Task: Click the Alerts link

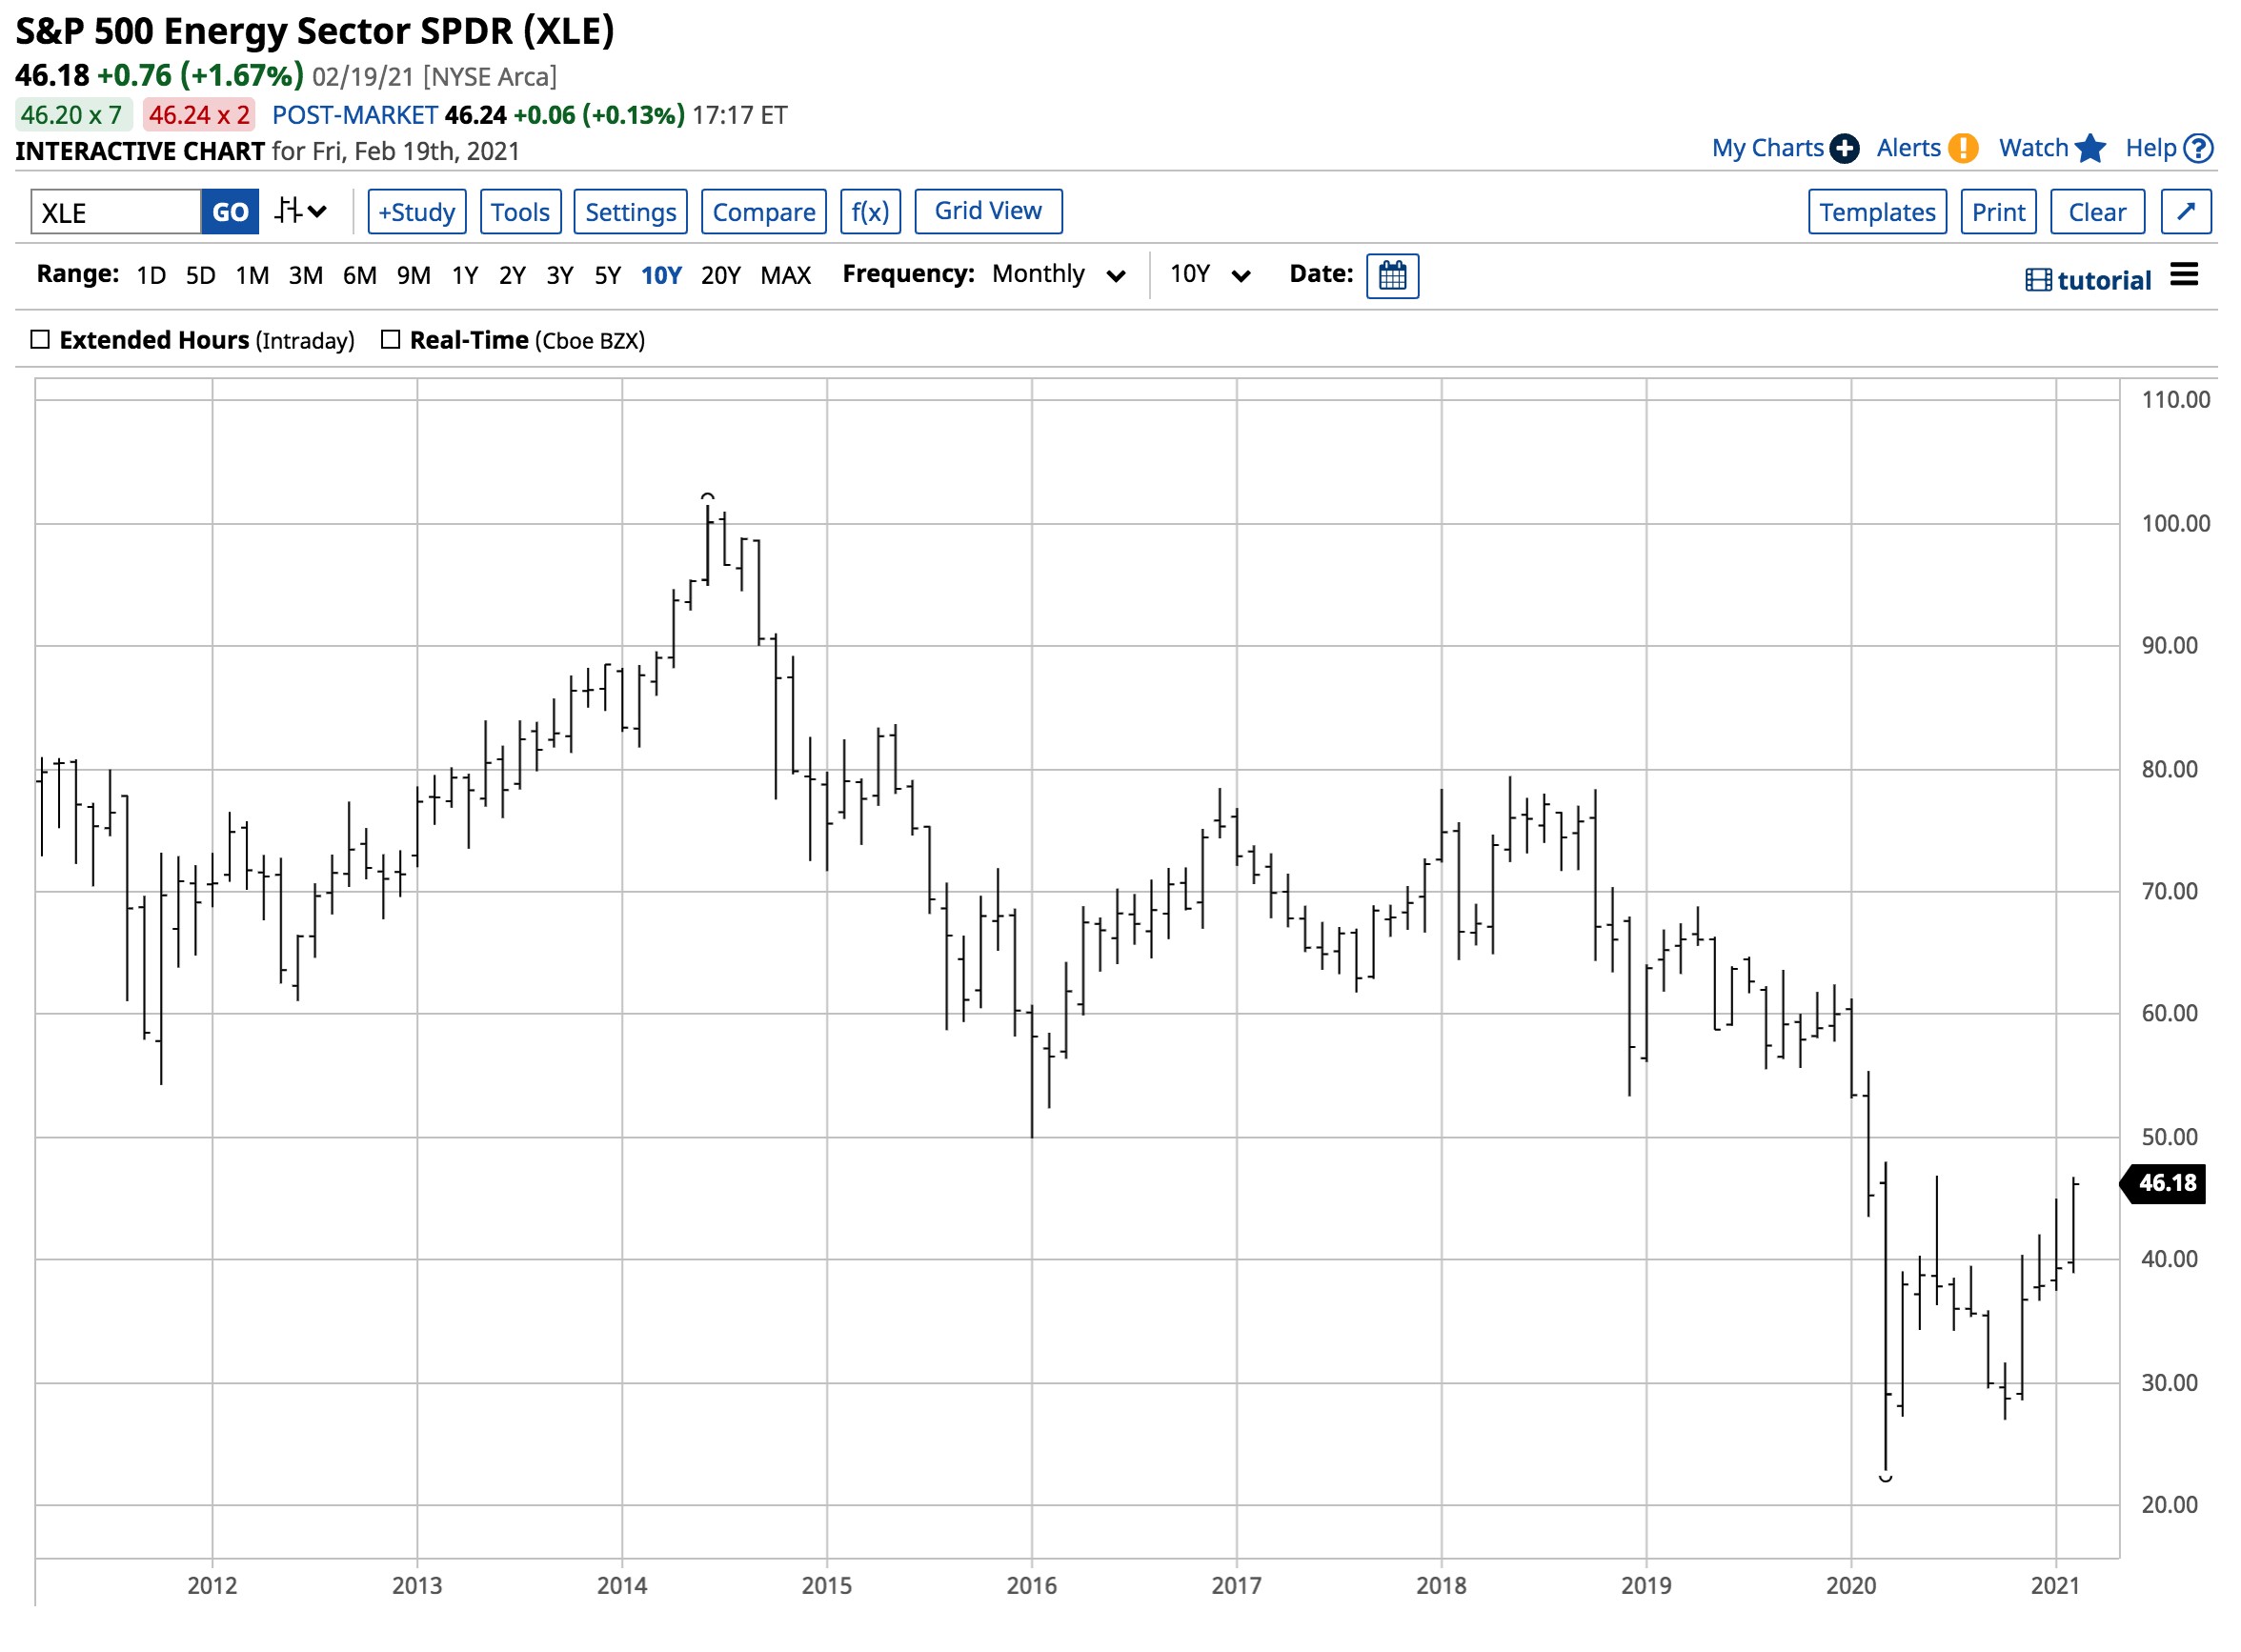Action: coord(1908,148)
